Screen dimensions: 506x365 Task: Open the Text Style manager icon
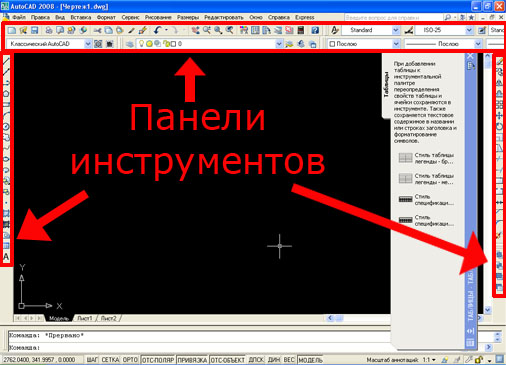tap(334, 30)
